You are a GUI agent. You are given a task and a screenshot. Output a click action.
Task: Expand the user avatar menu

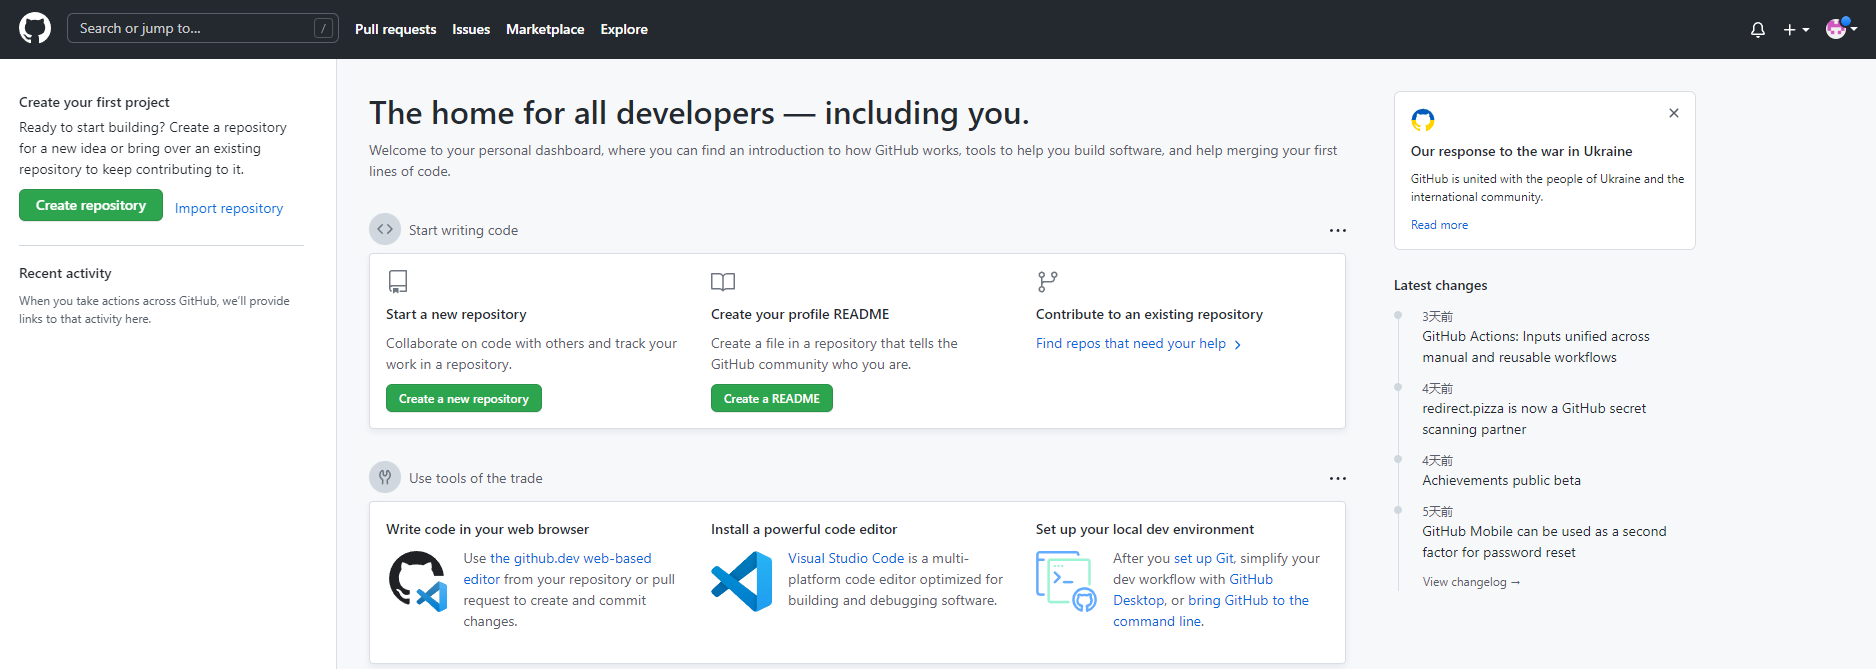pos(1841,29)
